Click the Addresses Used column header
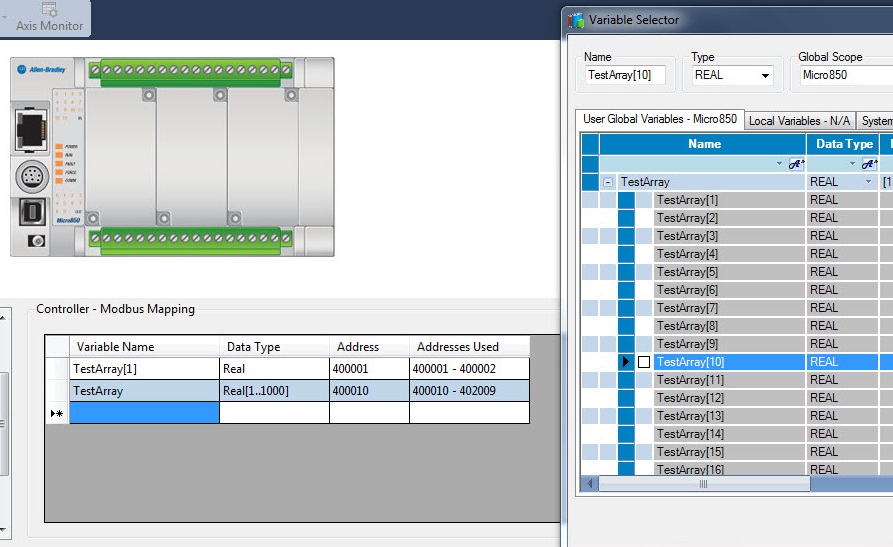Image resolution: width=893 pixels, height=547 pixels. (469, 346)
